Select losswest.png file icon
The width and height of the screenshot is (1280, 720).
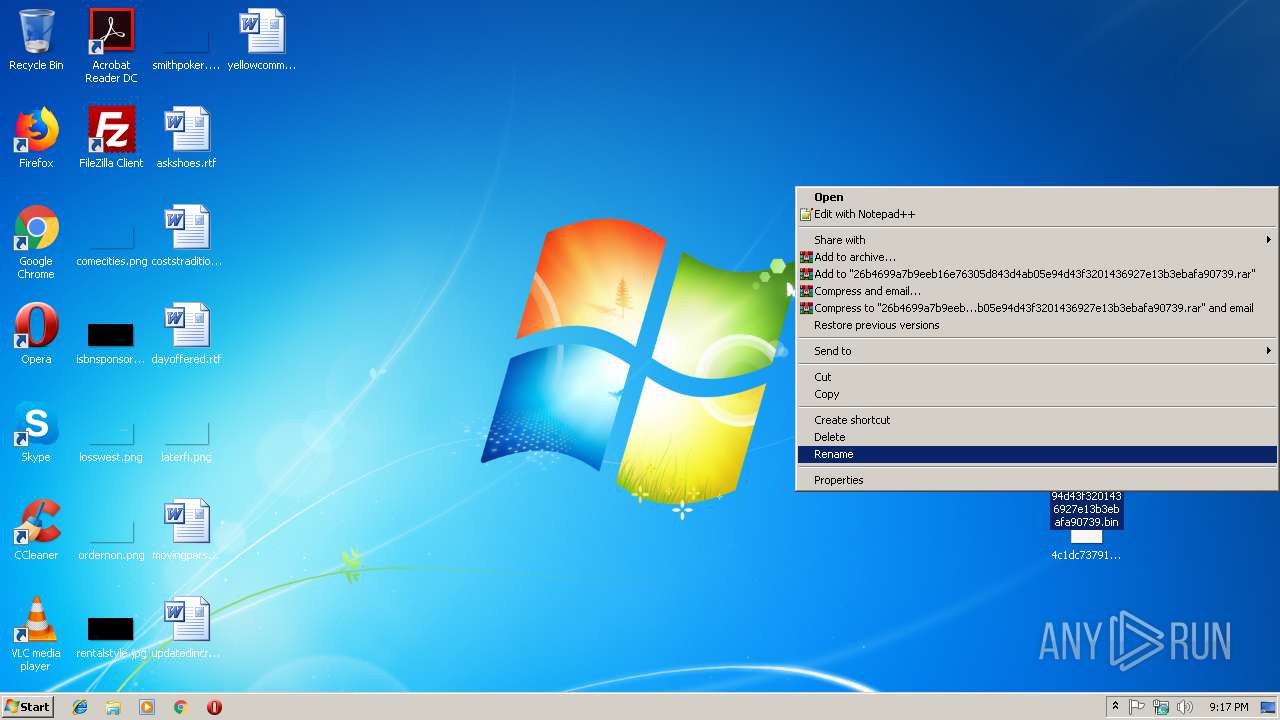point(111,441)
